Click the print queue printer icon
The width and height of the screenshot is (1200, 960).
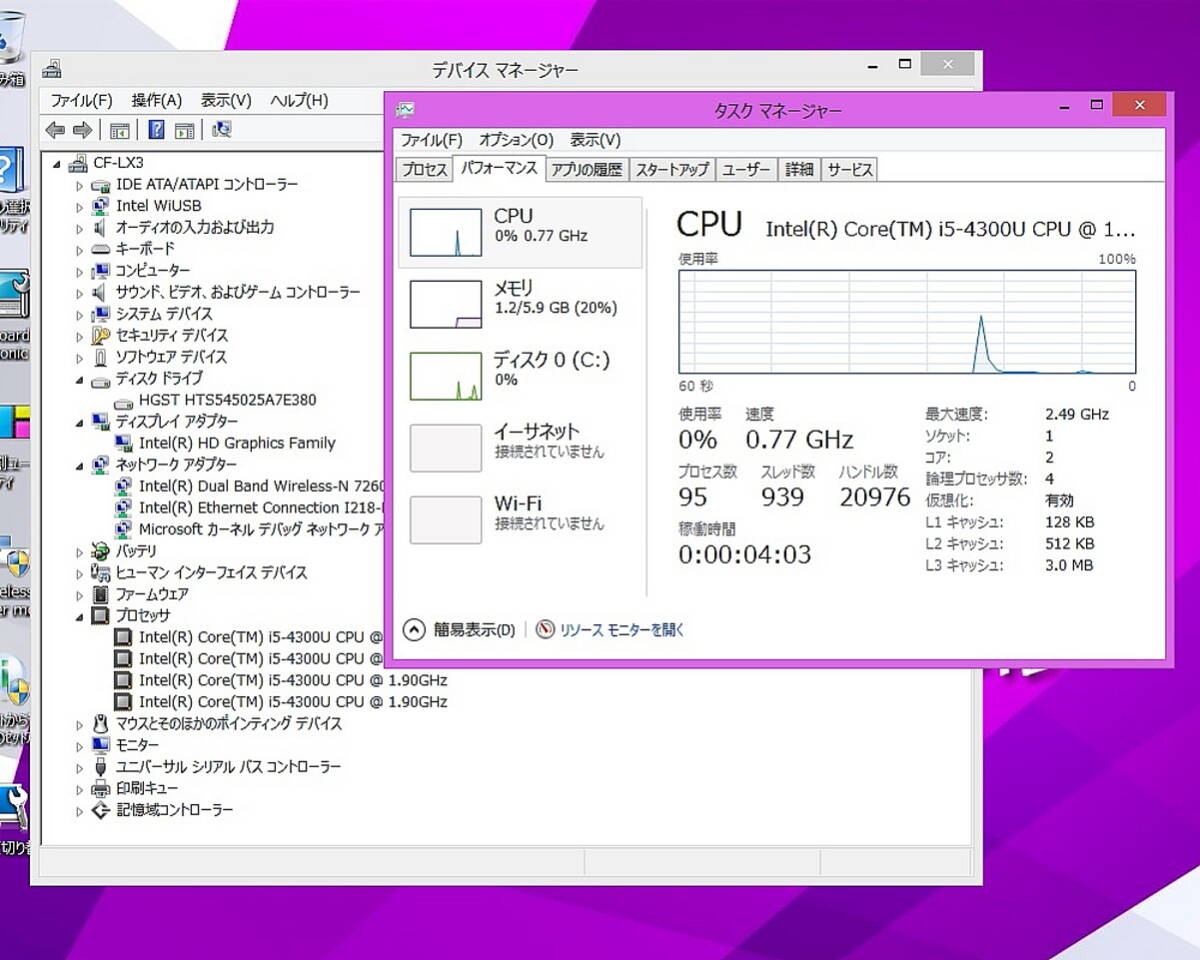(100, 788)
